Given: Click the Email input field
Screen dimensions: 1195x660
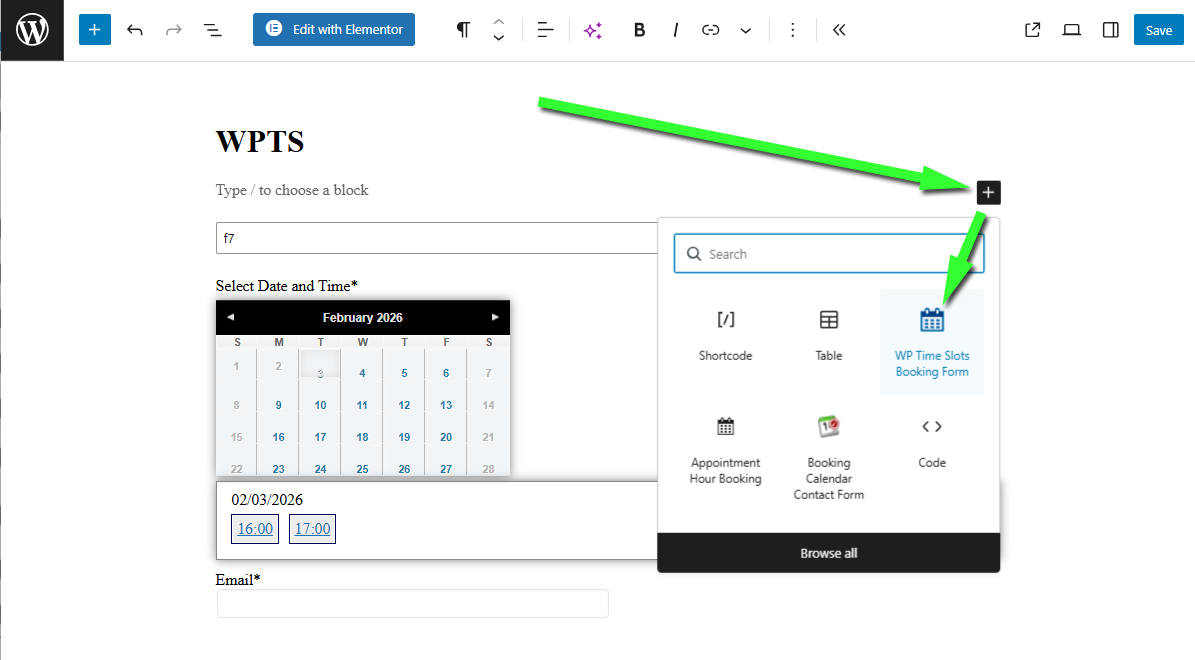Looking at the screenshot, I should pyautogui.click(x=412, y=604).
